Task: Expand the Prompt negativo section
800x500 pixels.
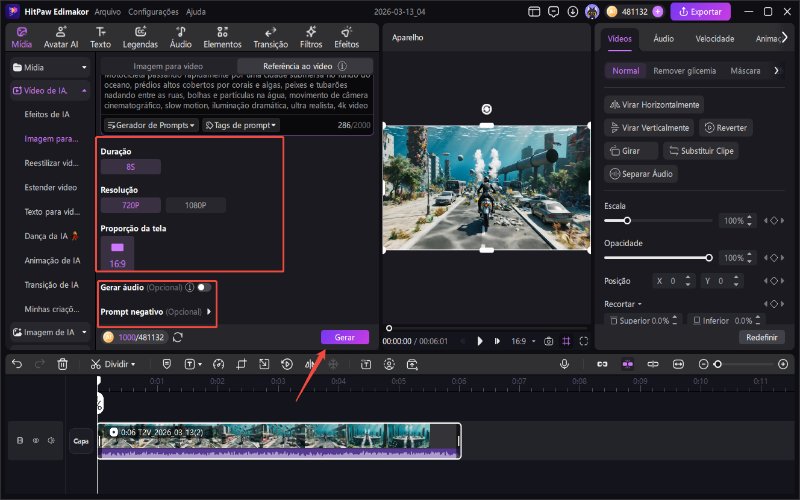Action: (209, 312)
